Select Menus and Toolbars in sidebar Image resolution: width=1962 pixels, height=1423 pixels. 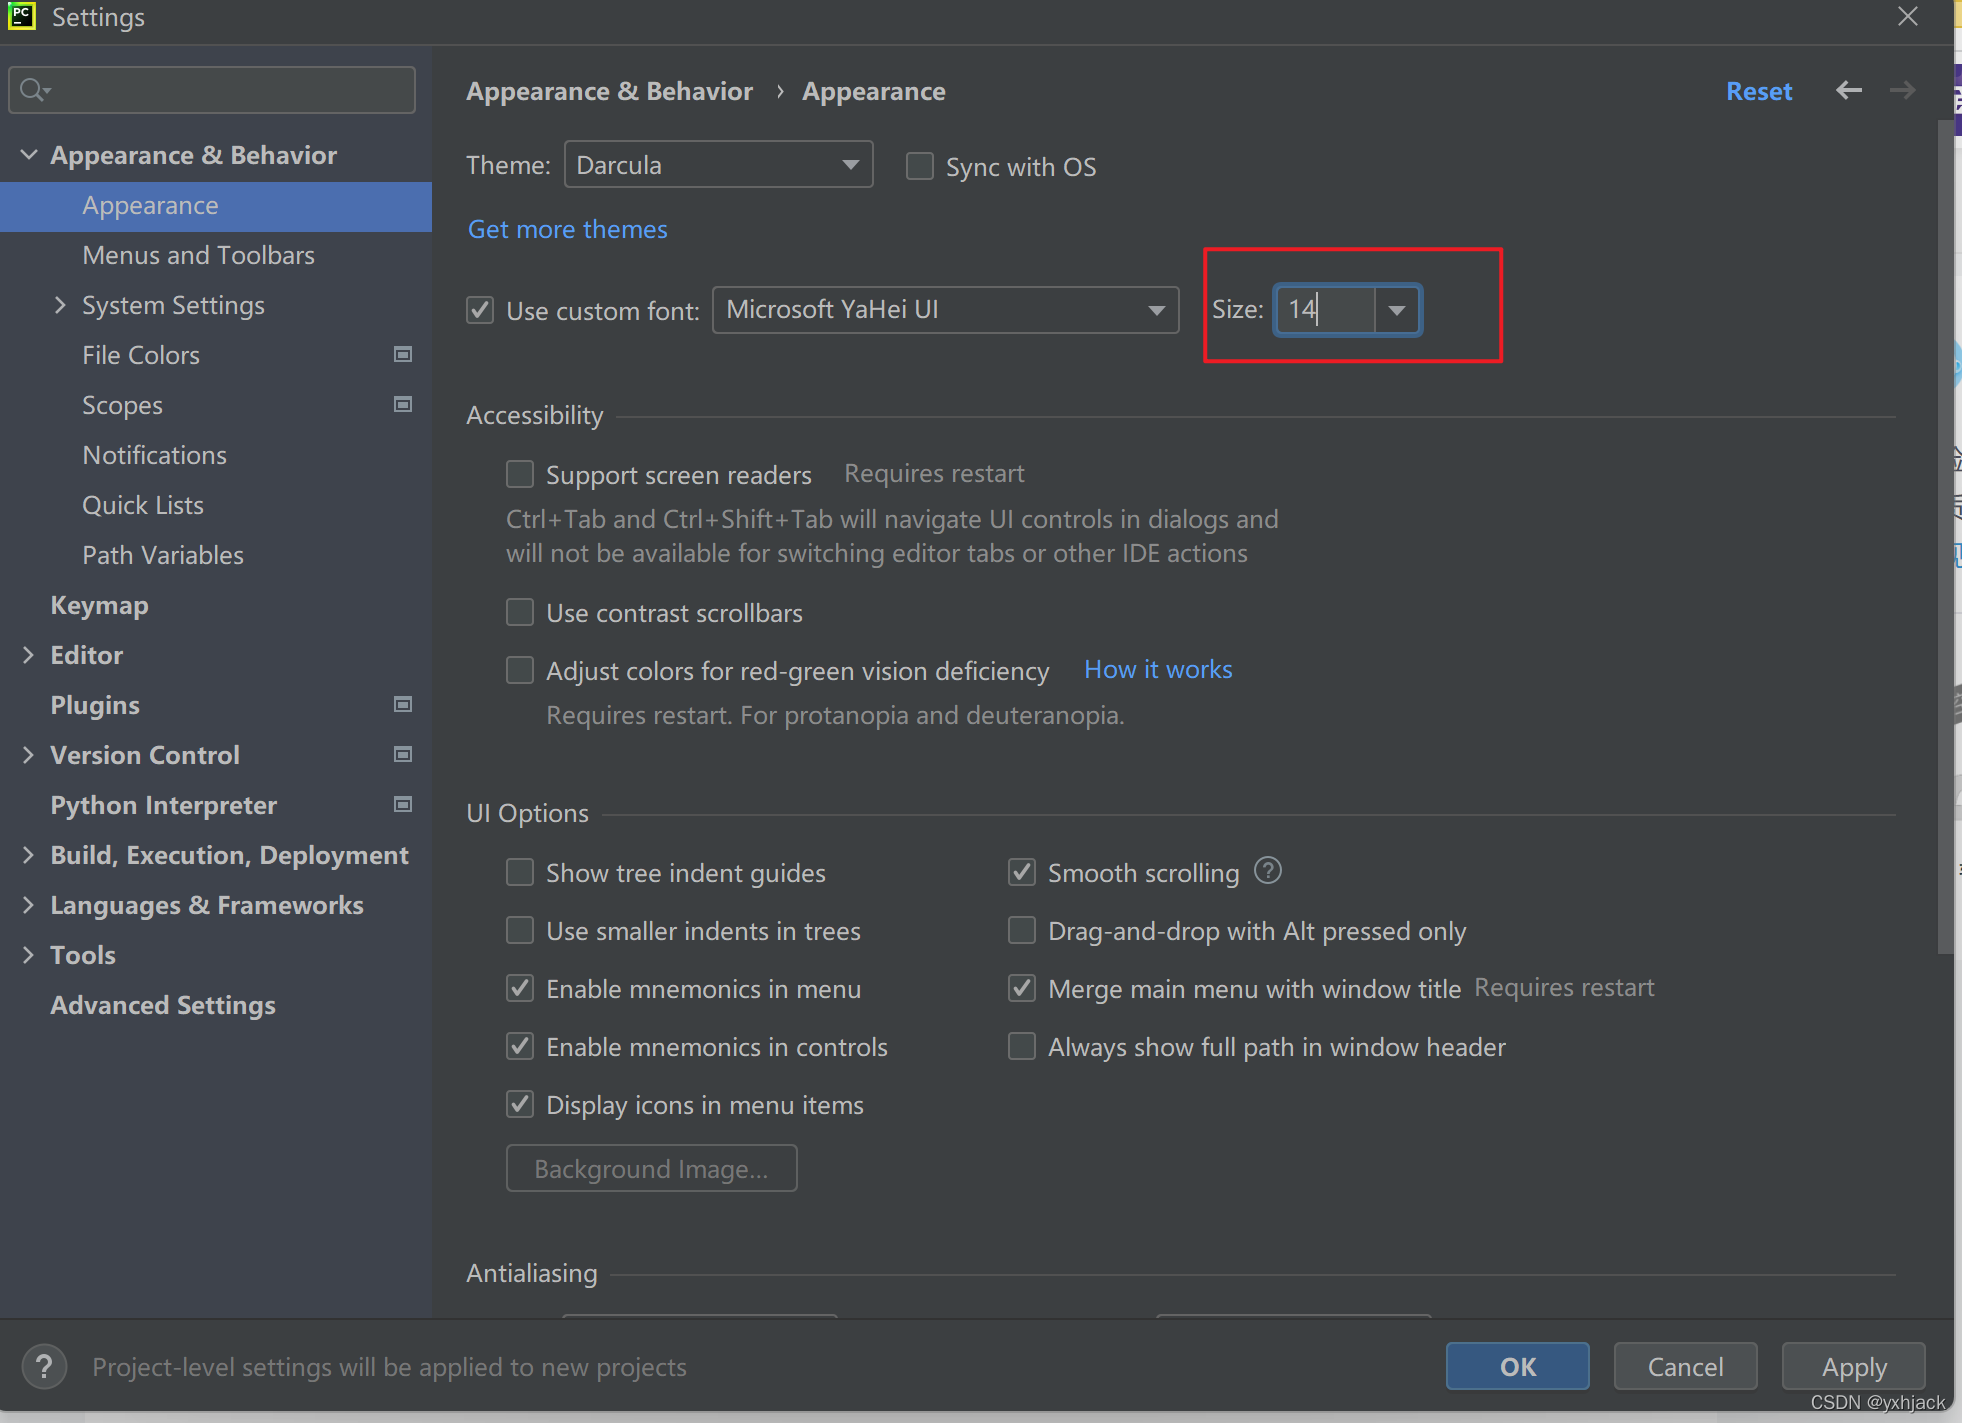[x=198, y=255]
